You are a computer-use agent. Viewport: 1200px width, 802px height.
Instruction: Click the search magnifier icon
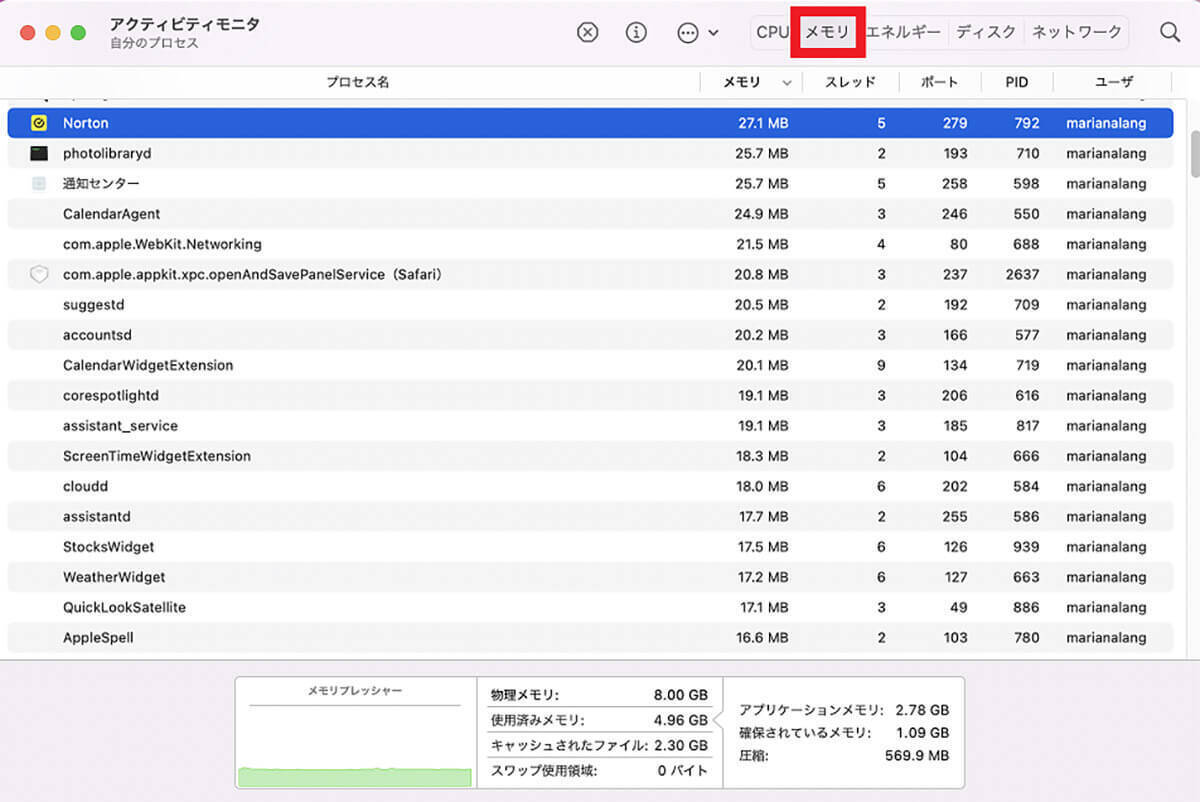pos(1170,32)
